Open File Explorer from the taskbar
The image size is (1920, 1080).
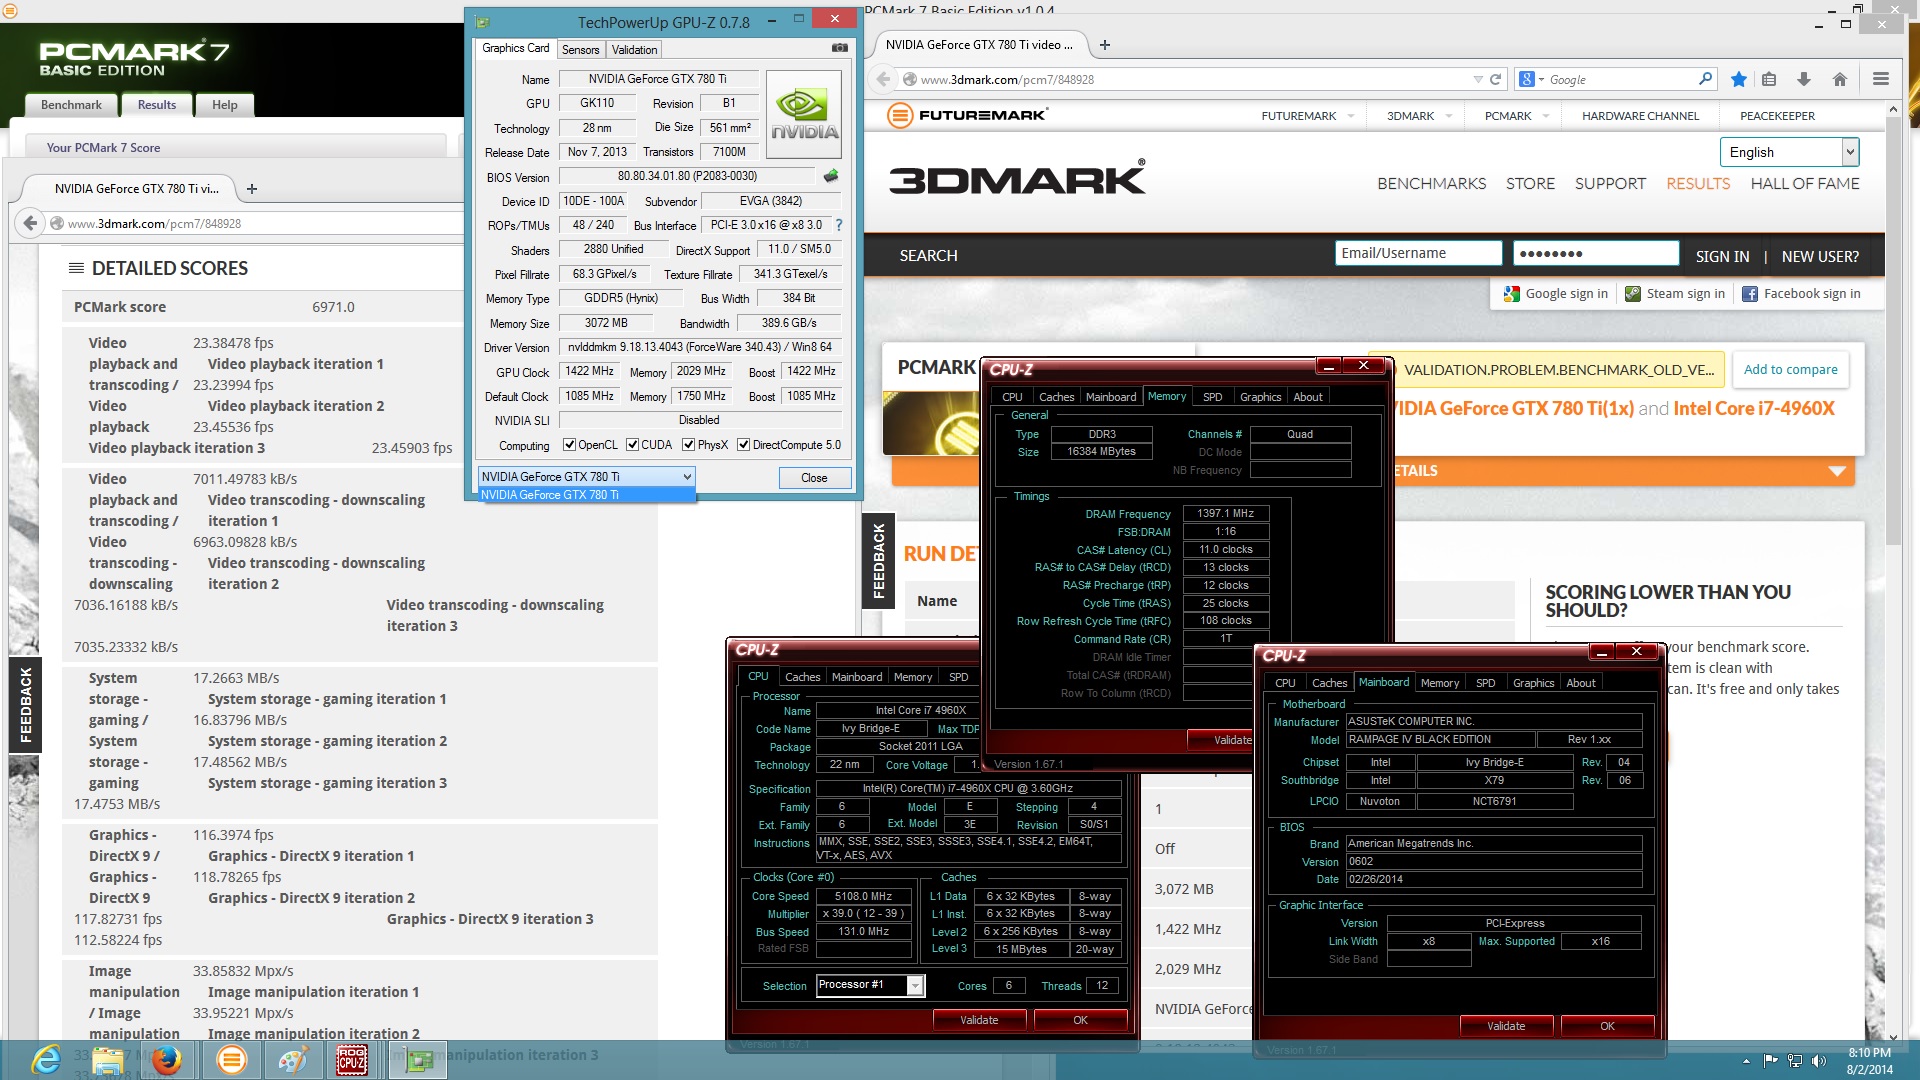pyautogui.click(x=107, y=1059)
